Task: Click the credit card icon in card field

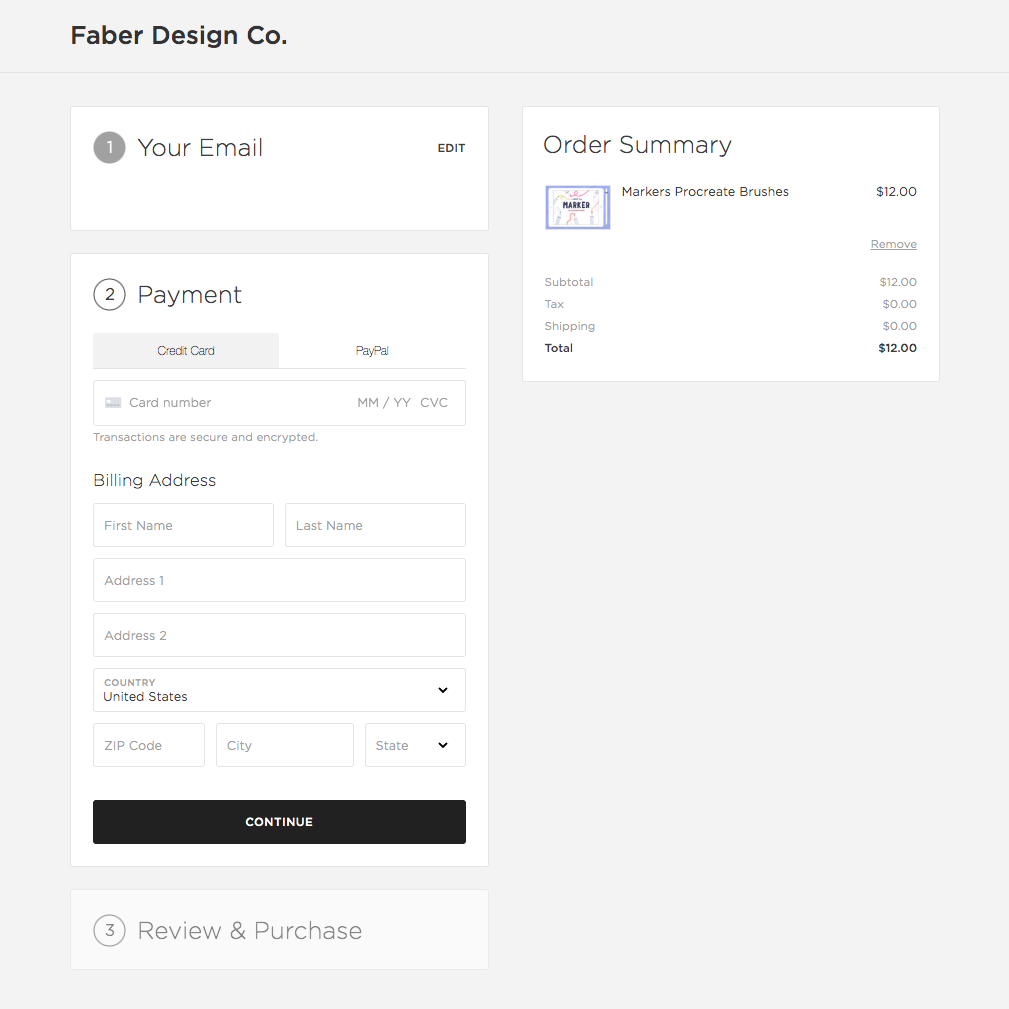Action: (113, 403)
